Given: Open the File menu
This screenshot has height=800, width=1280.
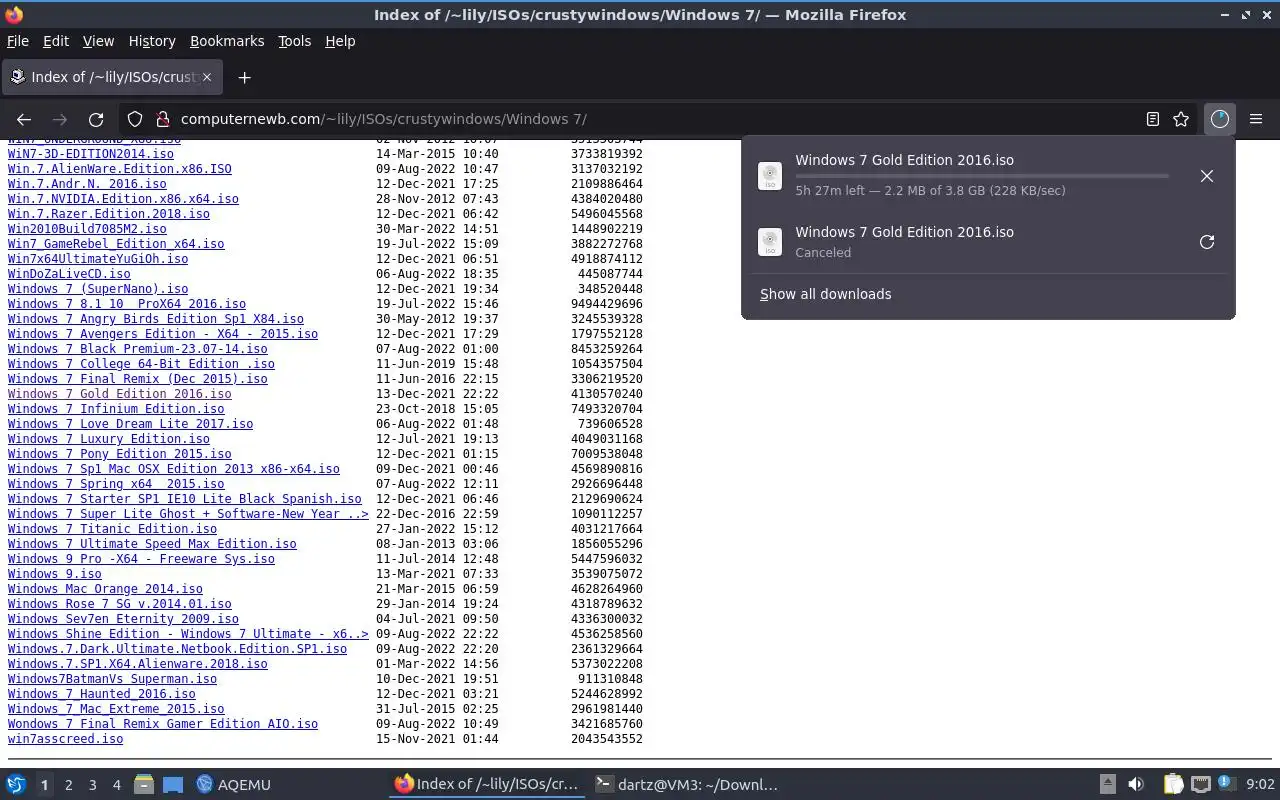Looking at the screenshot, I should (18, 41).
